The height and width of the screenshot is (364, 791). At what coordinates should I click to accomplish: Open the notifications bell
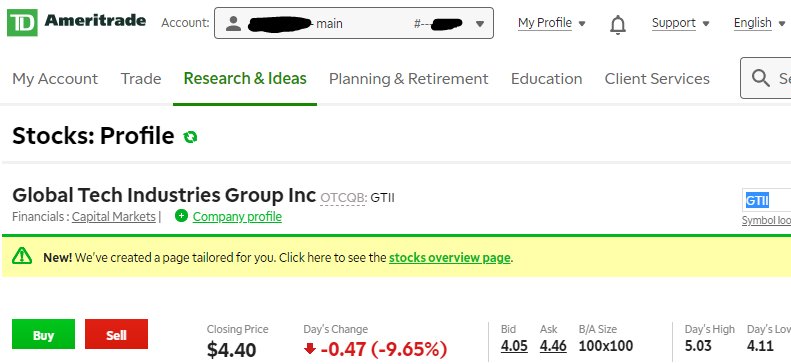(617, 24)
